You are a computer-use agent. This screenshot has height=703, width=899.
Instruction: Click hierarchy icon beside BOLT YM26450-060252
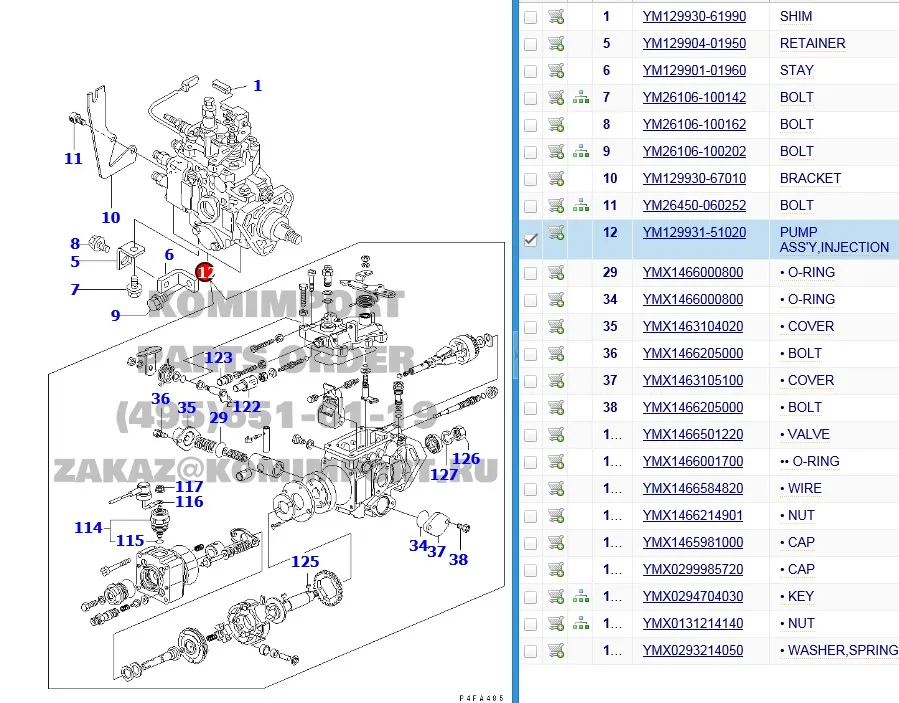tap(581, 205)
